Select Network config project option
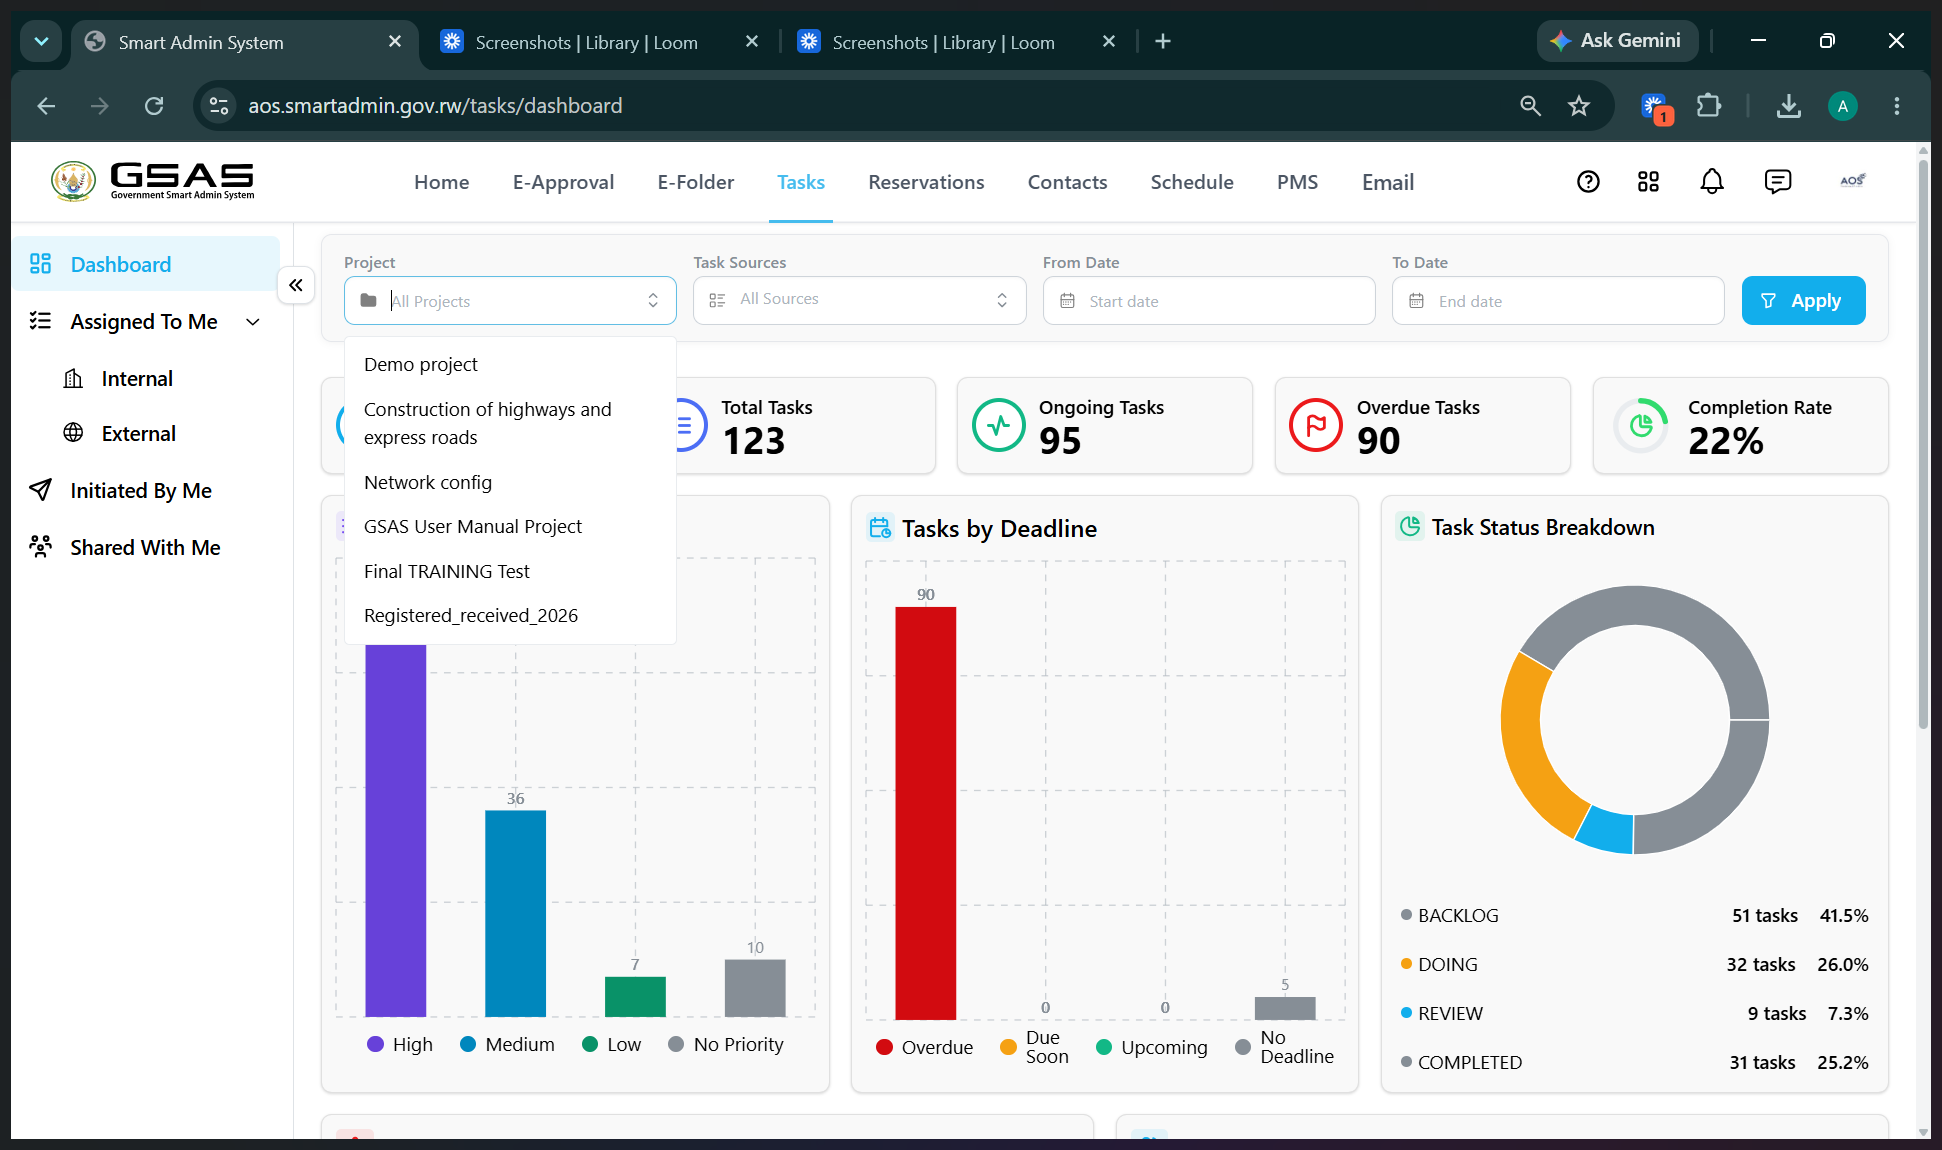1942x1150 pixels. point(510,482)
